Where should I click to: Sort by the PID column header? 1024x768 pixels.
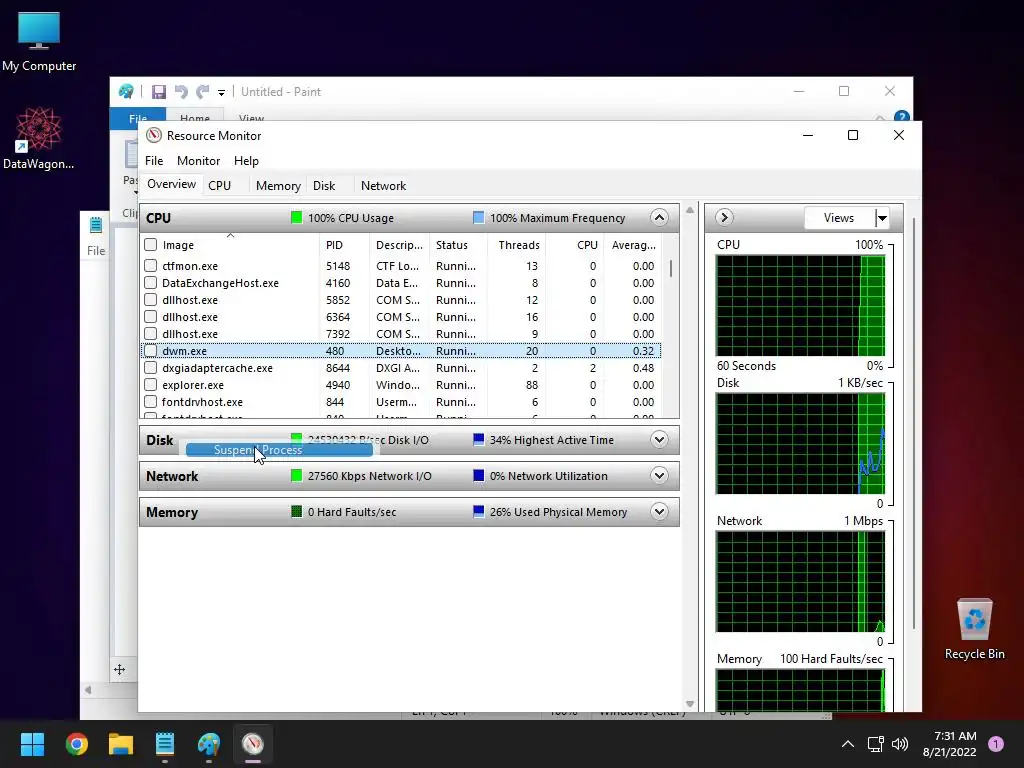344,245
